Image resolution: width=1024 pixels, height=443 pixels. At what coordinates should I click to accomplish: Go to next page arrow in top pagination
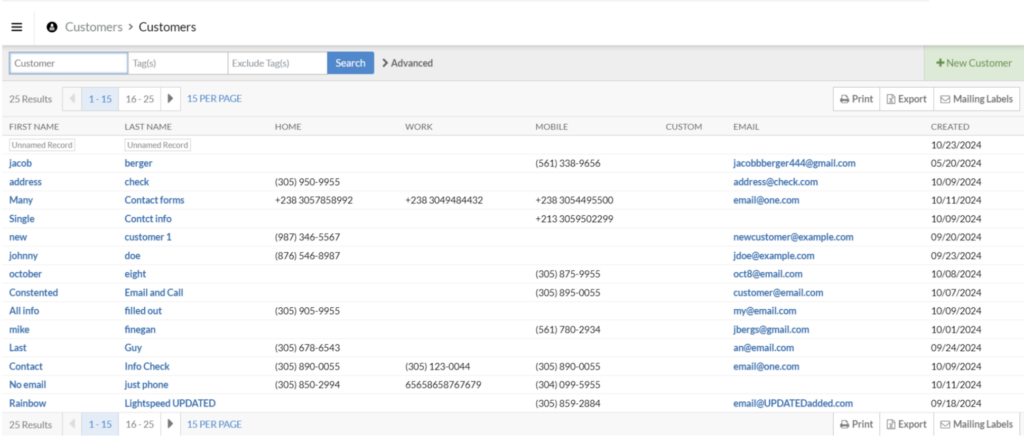point(170,99)
